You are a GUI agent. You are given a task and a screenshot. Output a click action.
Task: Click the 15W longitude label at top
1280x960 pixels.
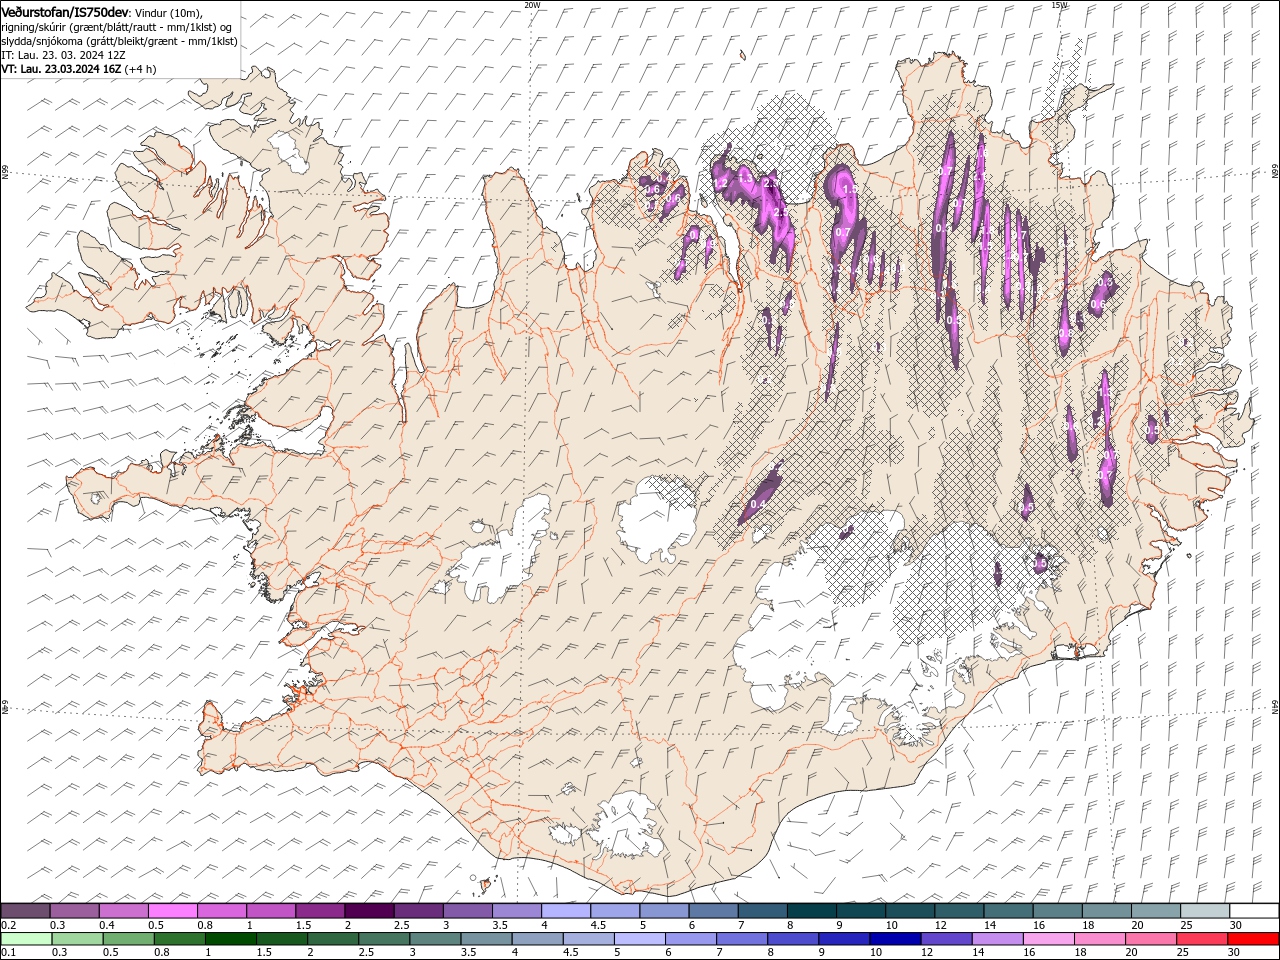[1058, 4]
